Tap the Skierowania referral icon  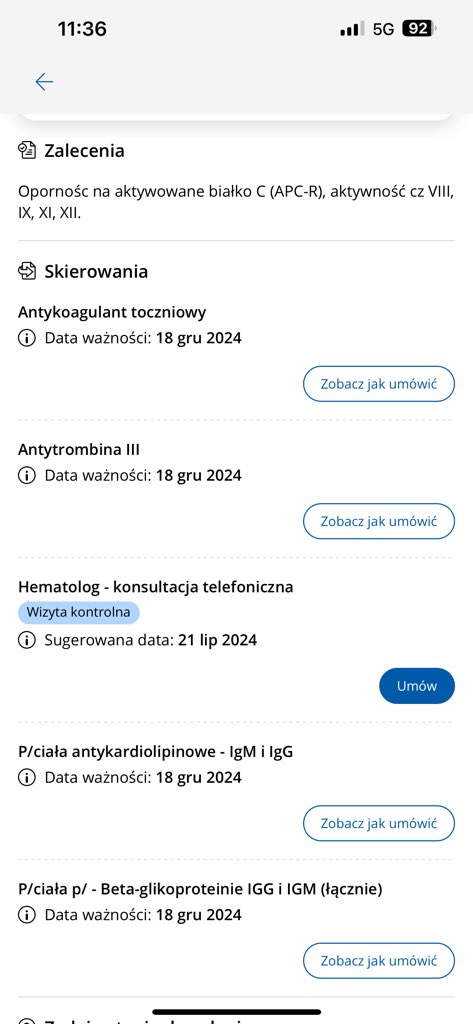pos(27,271)
